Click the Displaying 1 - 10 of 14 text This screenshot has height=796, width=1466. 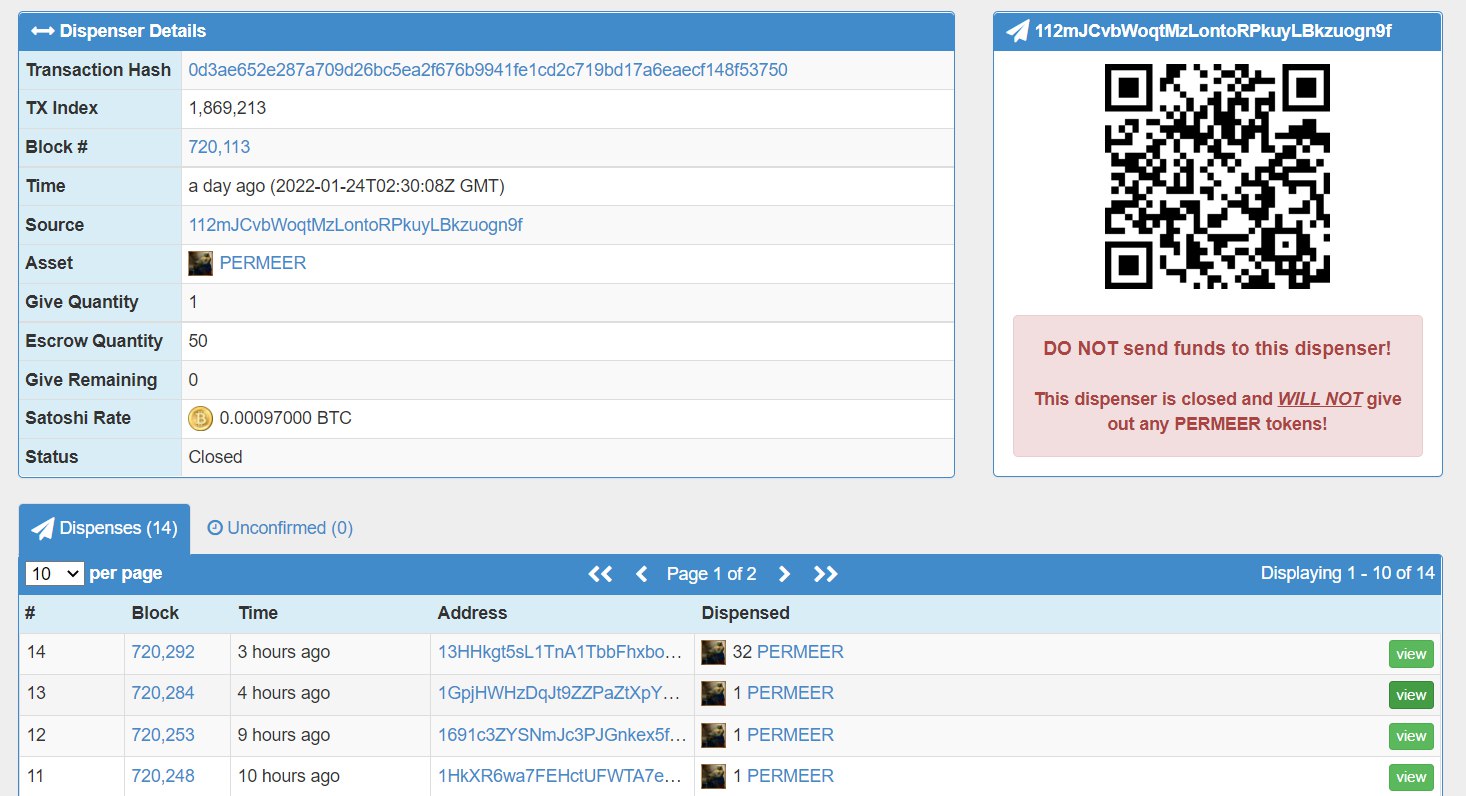point(1348,573)
